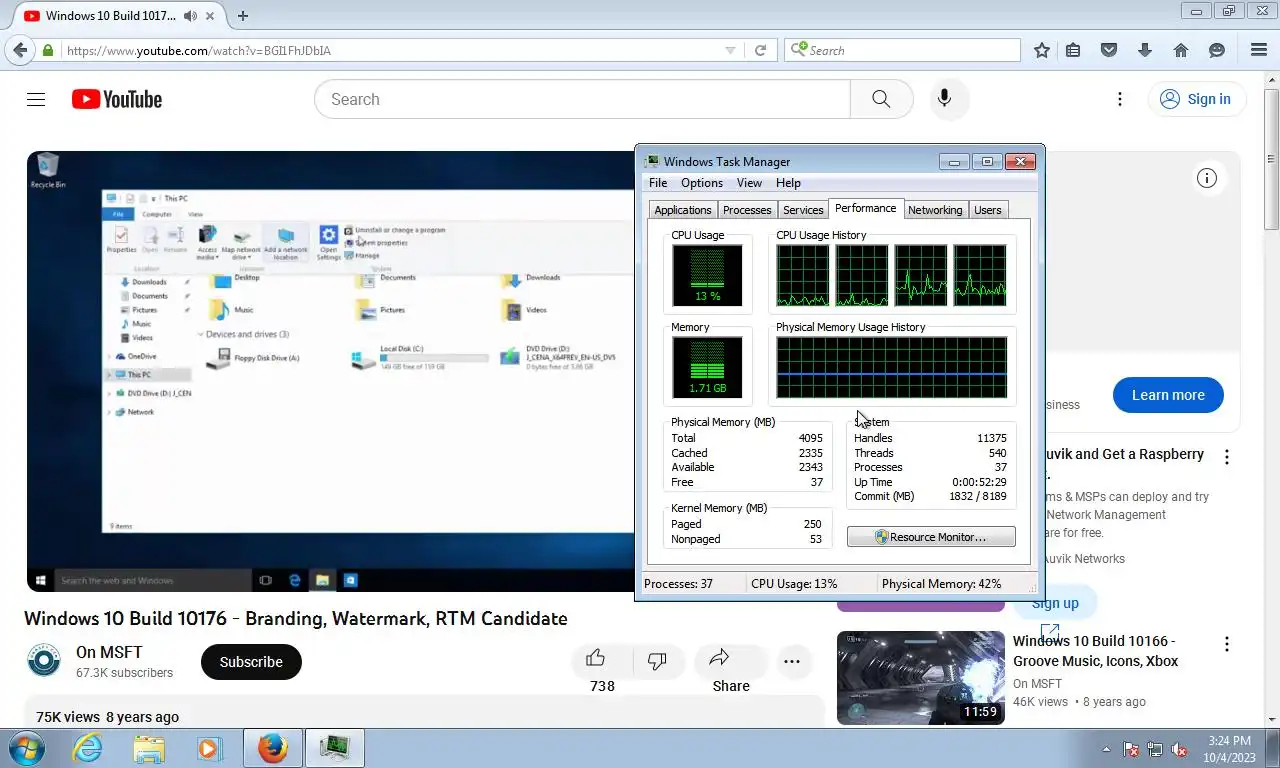Click On MSFT channel name link
Image resolution: width=1280 pixels, height=768 pixels.
[109, 653]
